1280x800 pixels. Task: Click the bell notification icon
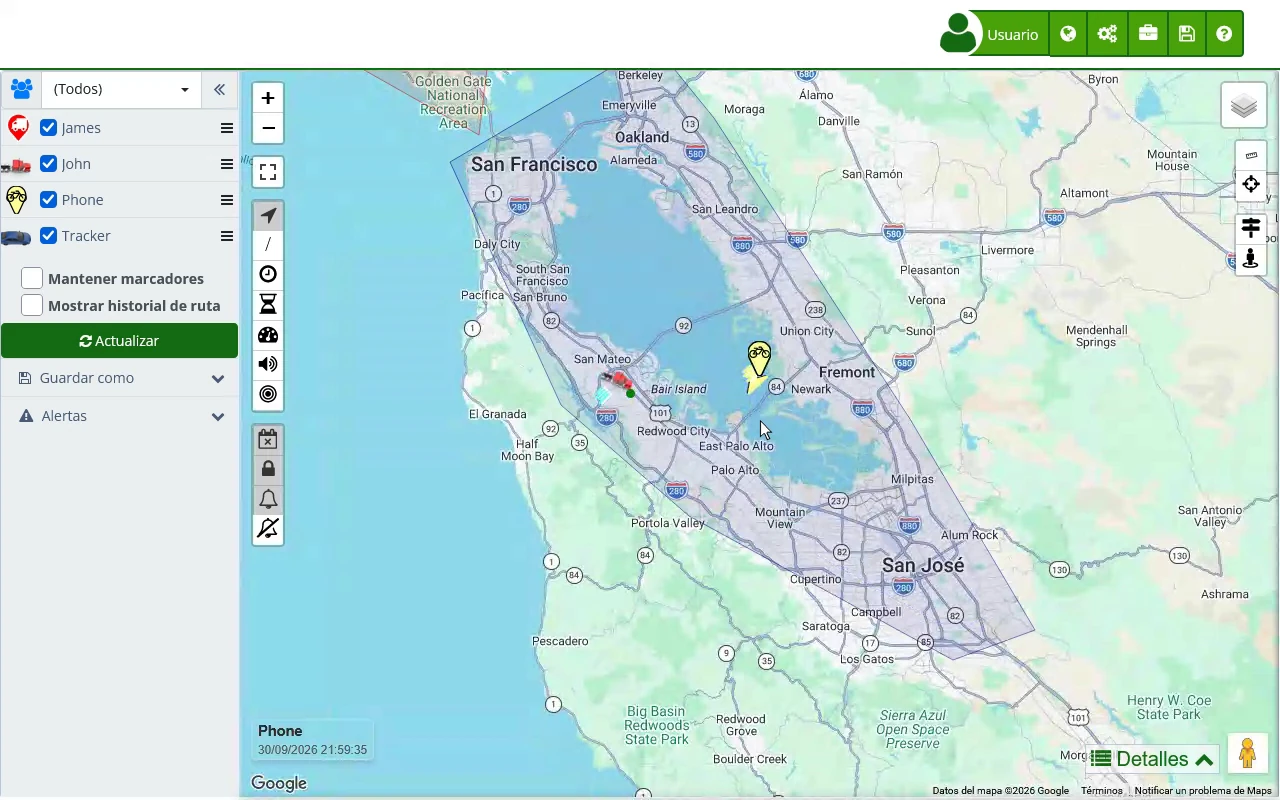pos(268,499)
